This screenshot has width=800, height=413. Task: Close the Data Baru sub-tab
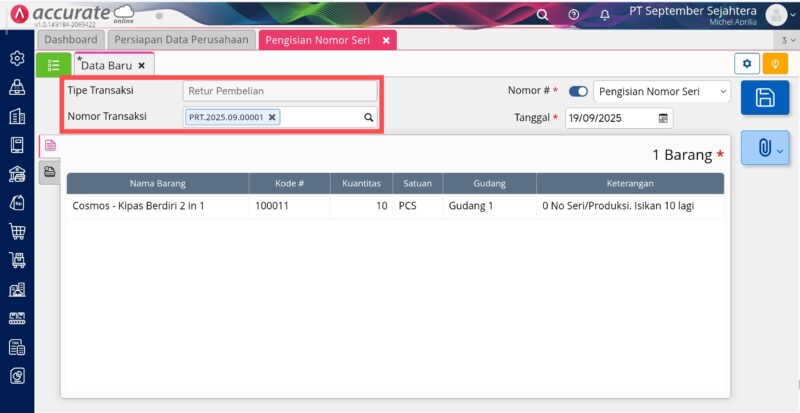[x=141, y=65]
